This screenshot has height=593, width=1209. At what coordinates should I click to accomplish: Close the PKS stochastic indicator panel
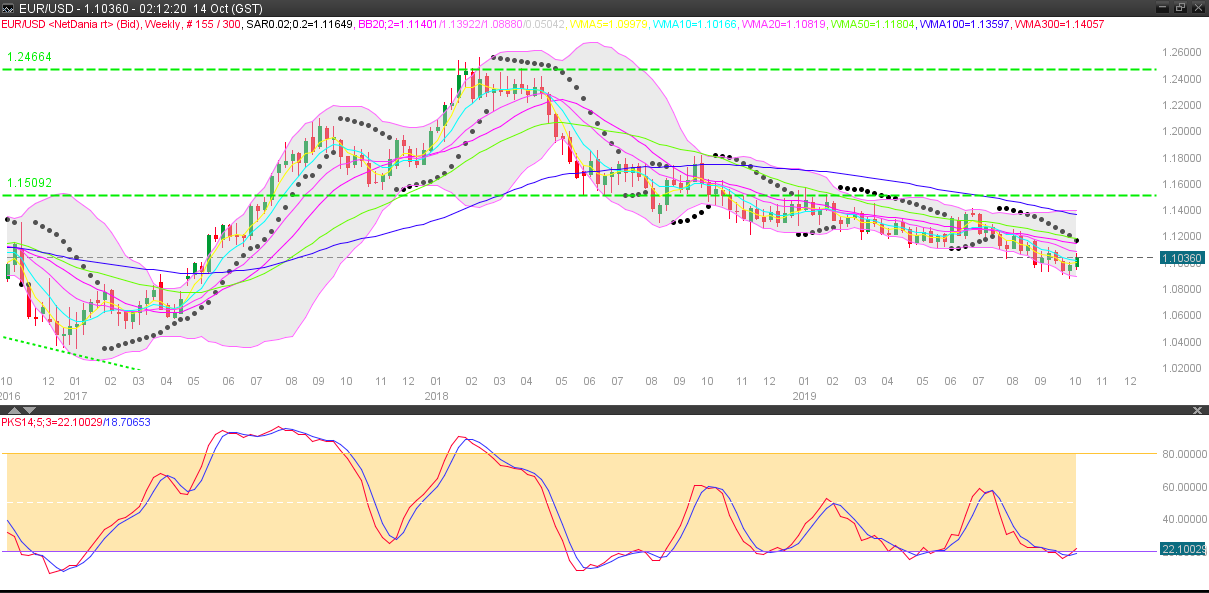(x=1199, y=410)
